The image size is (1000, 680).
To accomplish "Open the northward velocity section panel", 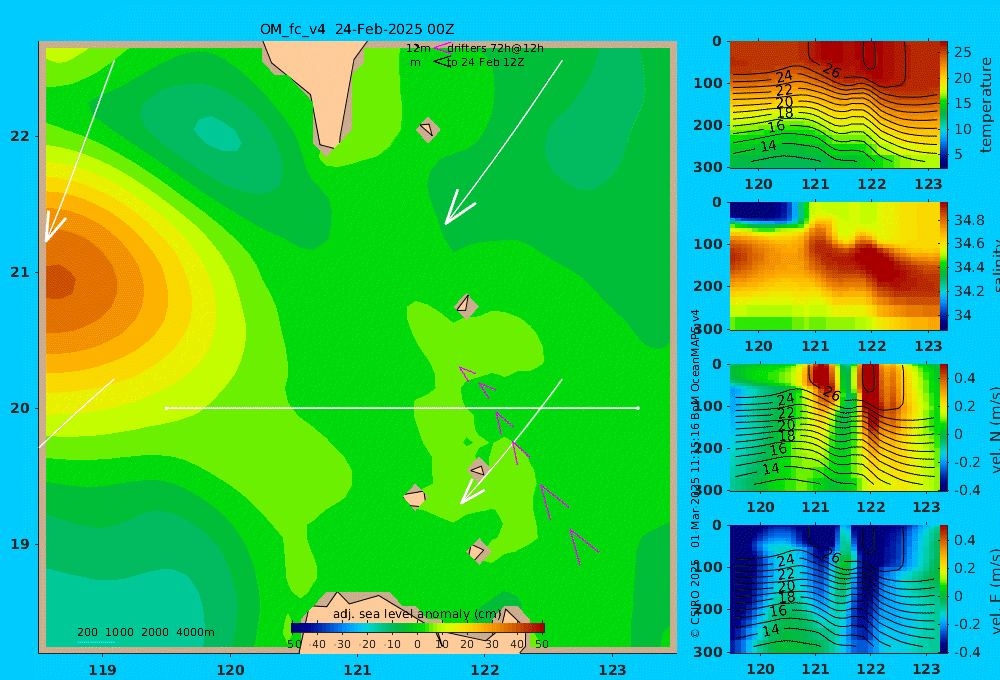I will point(834,428).
